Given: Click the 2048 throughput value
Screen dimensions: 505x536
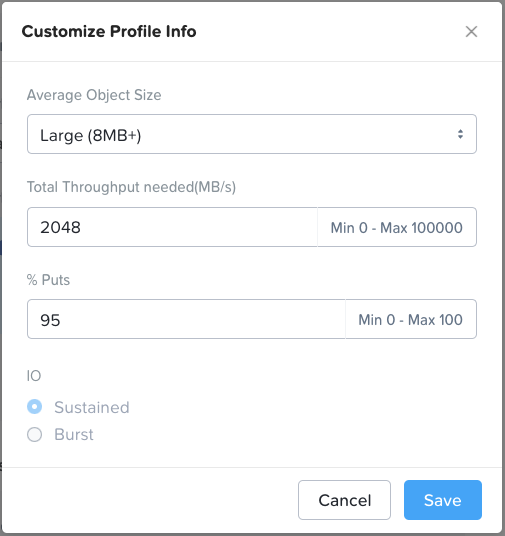Looking at the screenshot, I should point(61,227).
